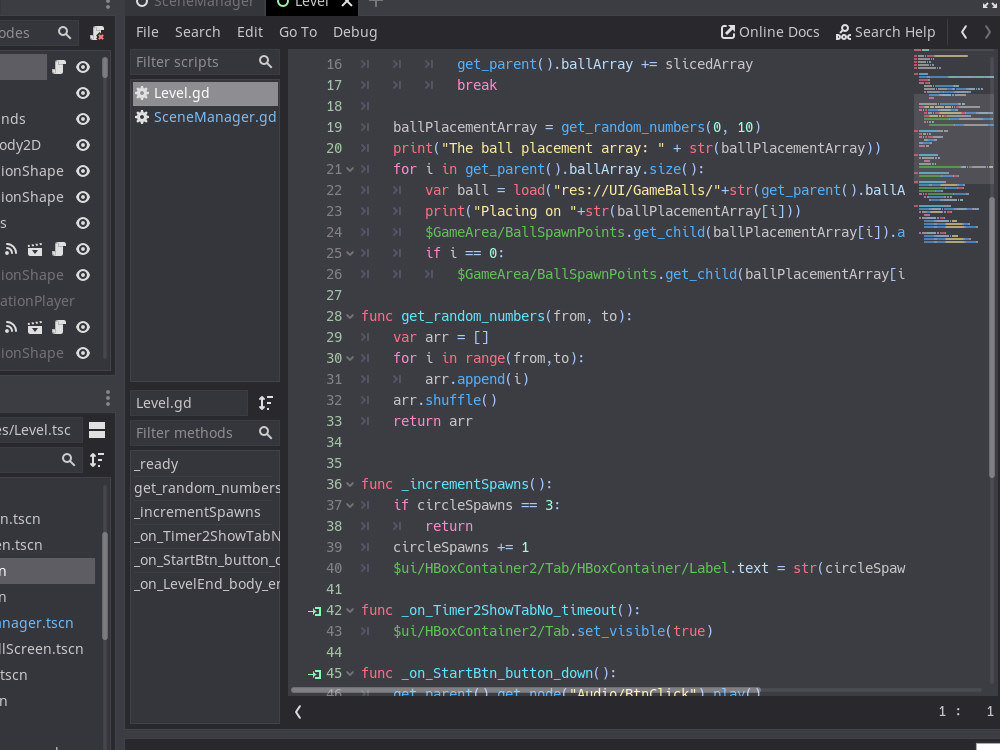This screenshot has width=1000, height=750.
Task: Click the signal connection icon on line 42
Action: 314,611
